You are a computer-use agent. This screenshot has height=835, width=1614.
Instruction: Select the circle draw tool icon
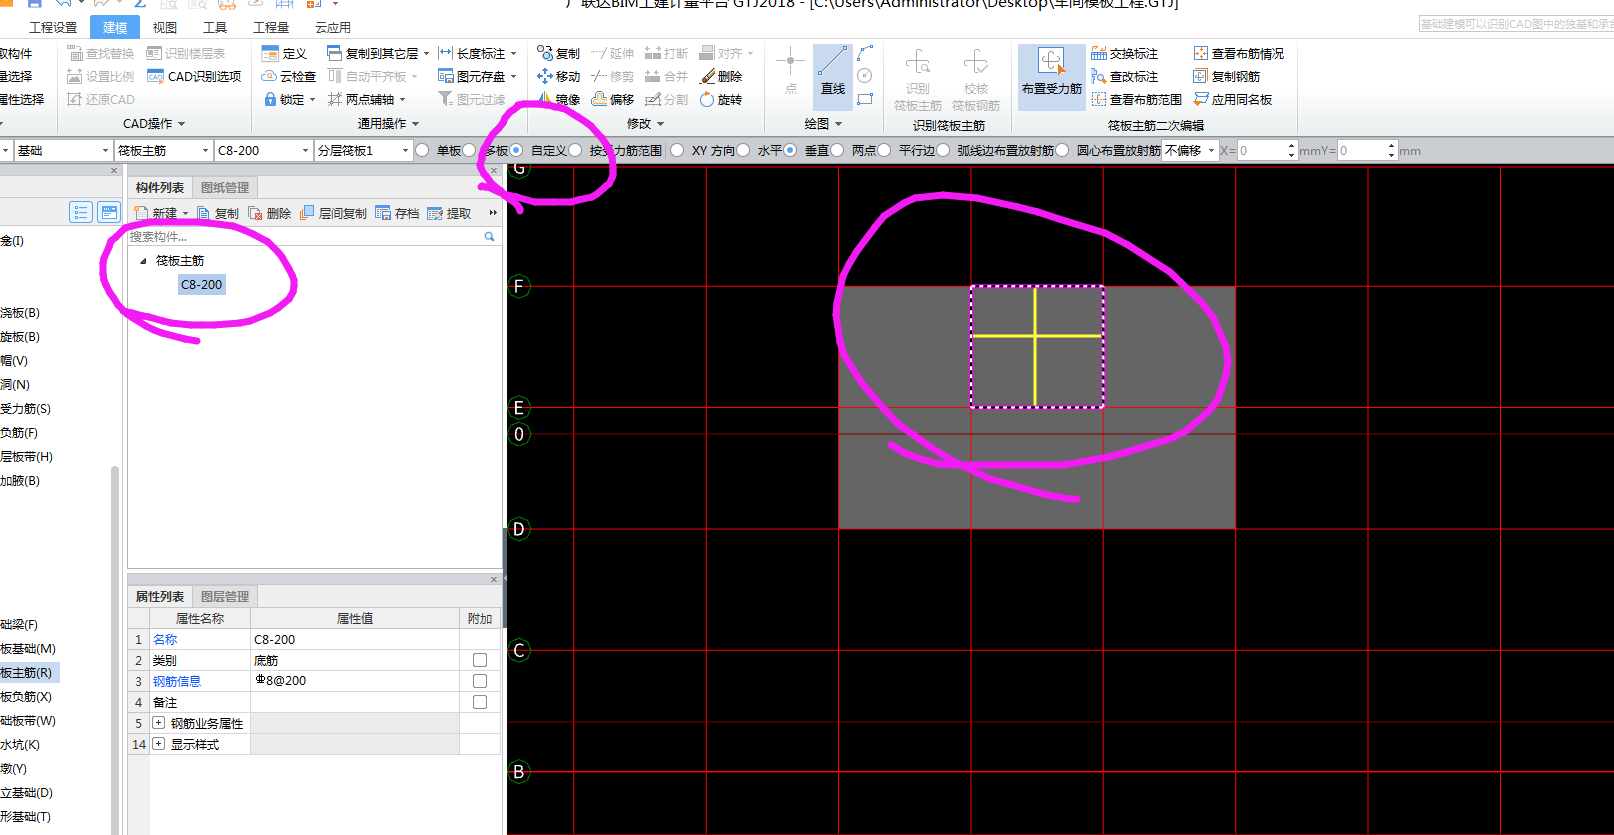(865, 76)
